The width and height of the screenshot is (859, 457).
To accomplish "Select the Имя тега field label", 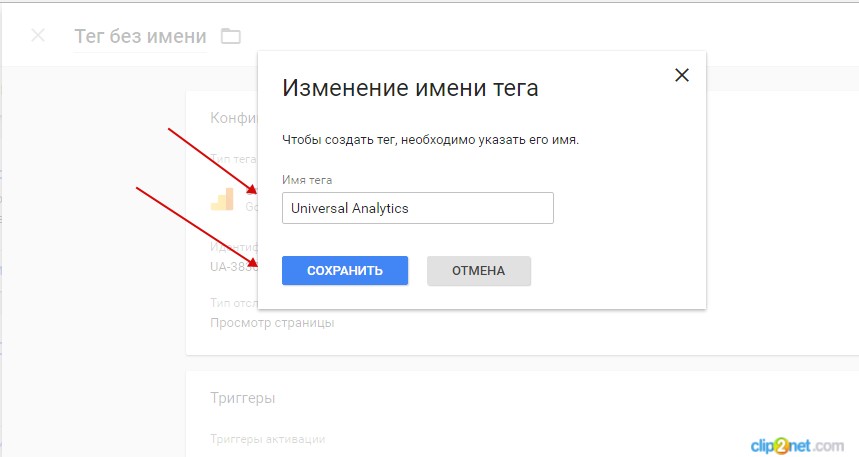I will (307, 180).
